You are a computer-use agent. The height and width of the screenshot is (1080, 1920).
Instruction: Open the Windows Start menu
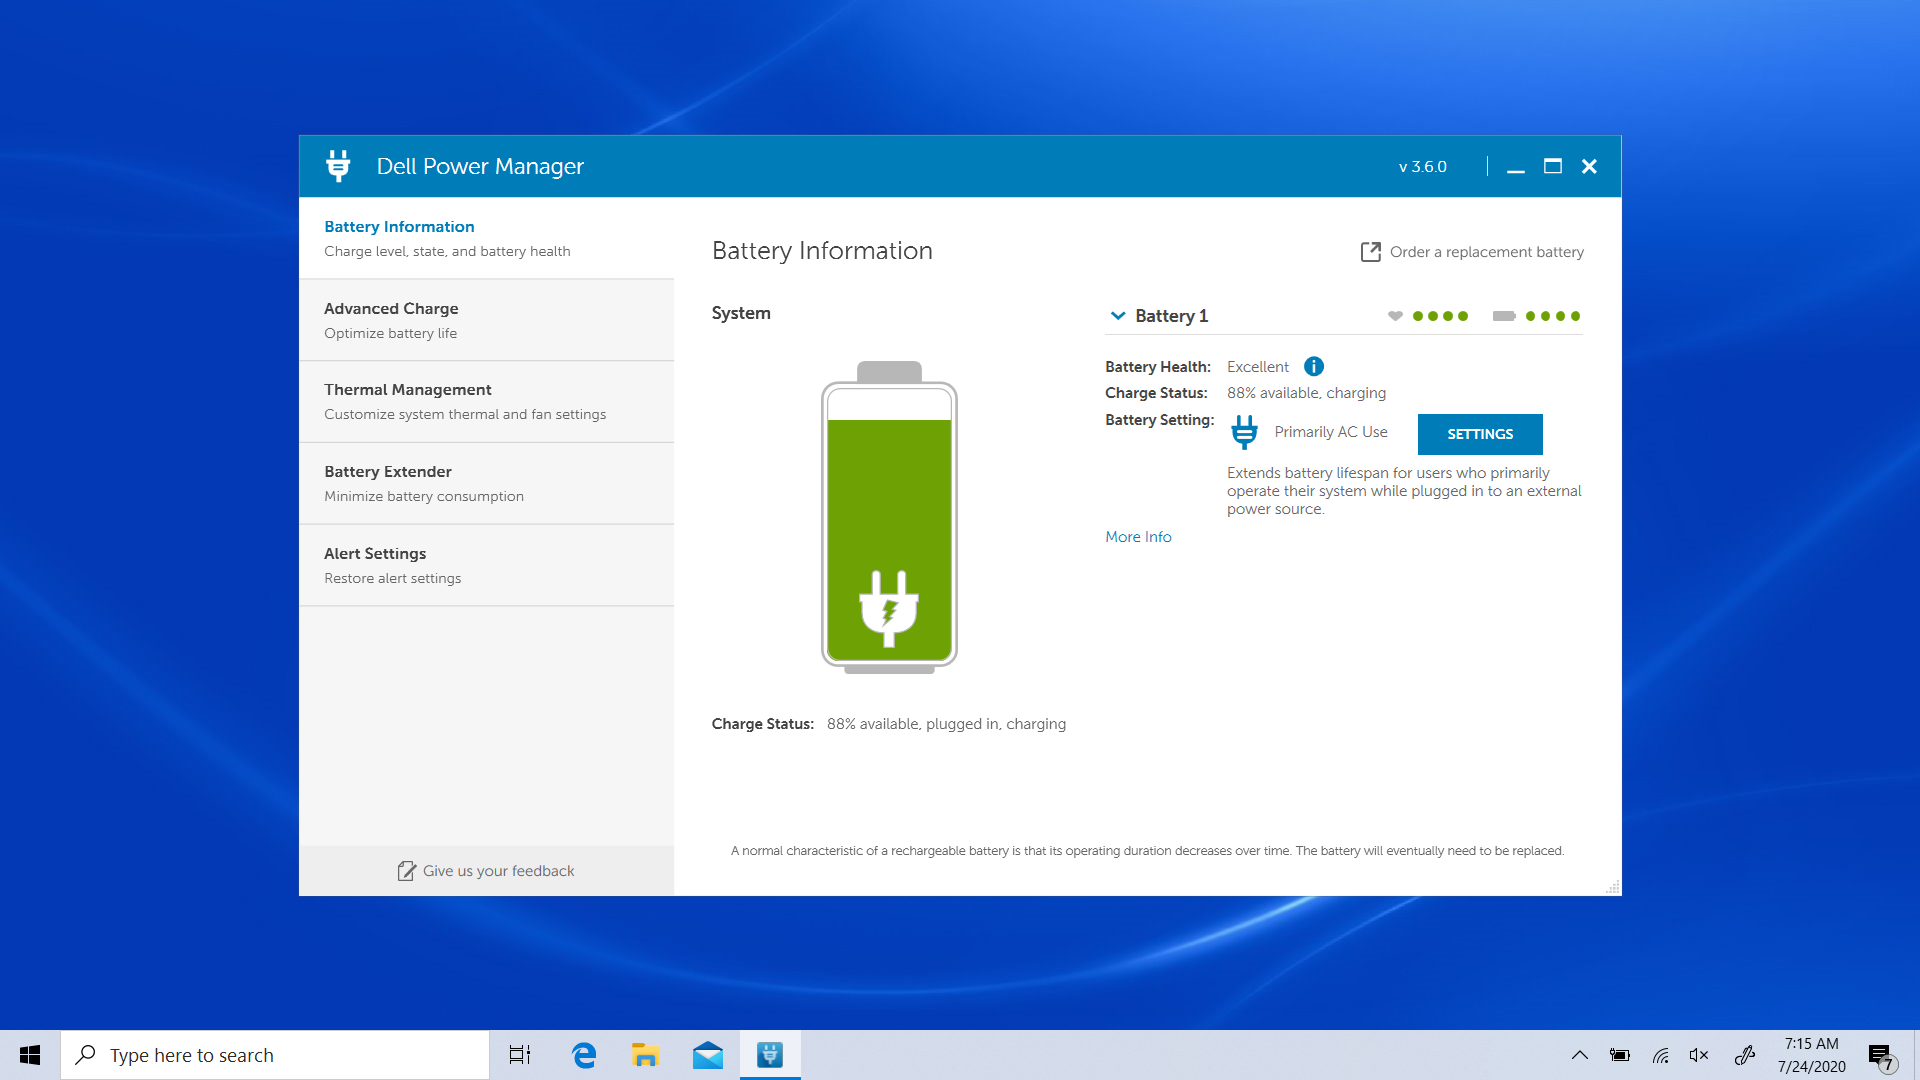(30, 1055)
